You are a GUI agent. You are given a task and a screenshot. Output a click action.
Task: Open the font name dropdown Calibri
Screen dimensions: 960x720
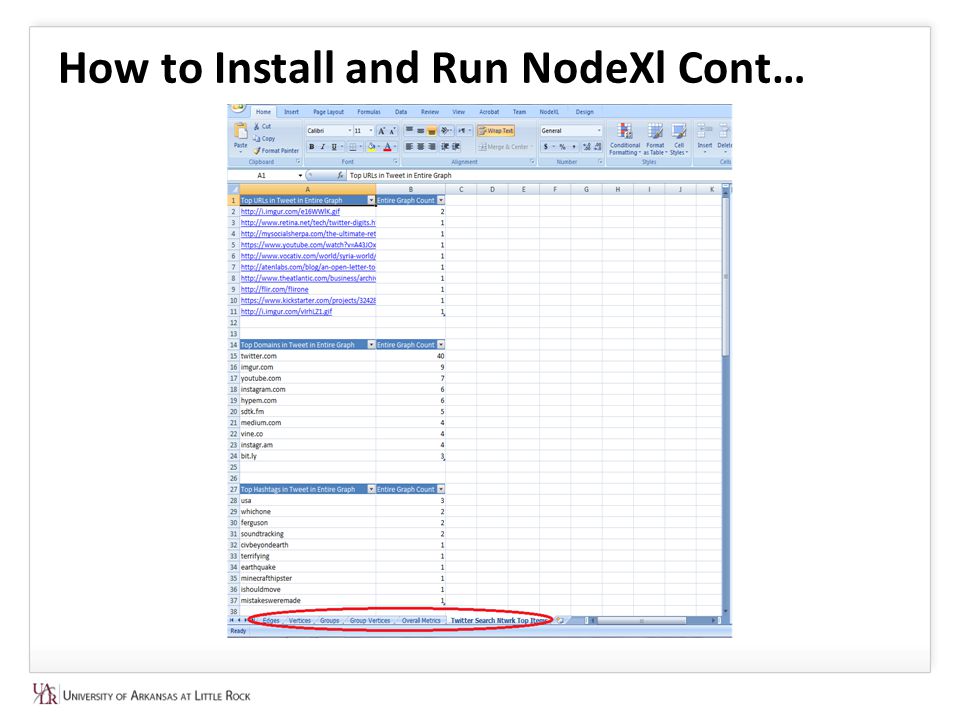point(350,130)
